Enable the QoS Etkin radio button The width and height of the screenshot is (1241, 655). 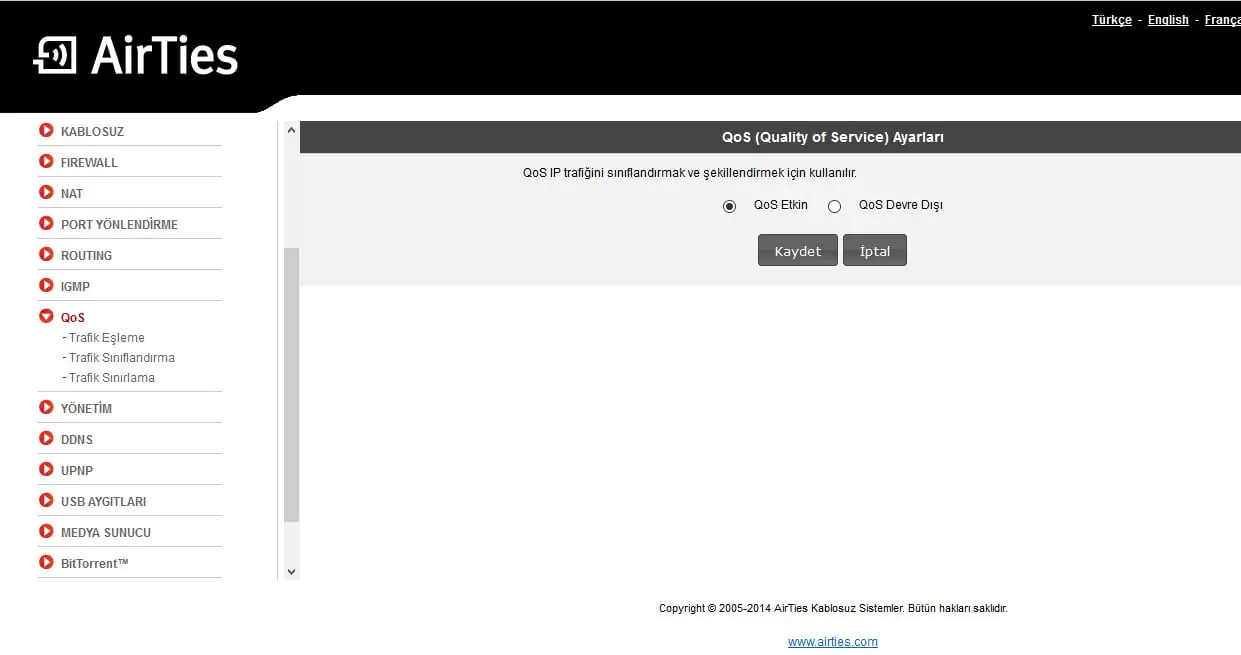click(x=729, y=206)
